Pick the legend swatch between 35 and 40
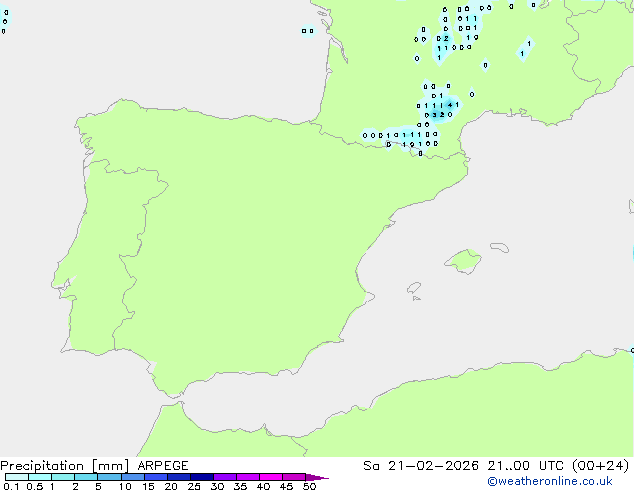This screenshot has height=490, width=634. point(248,477)
